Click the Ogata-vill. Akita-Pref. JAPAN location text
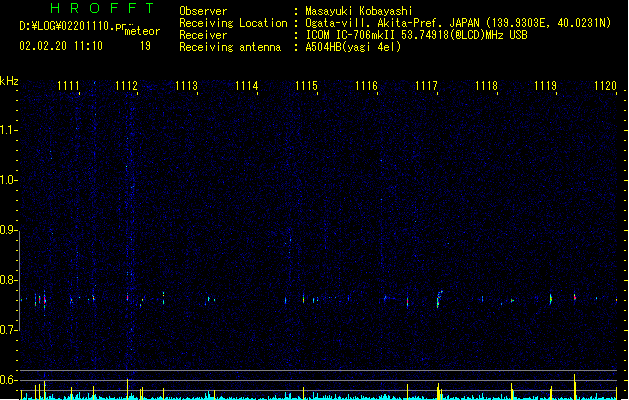The image size is (629, 400). tap(392, 23)
